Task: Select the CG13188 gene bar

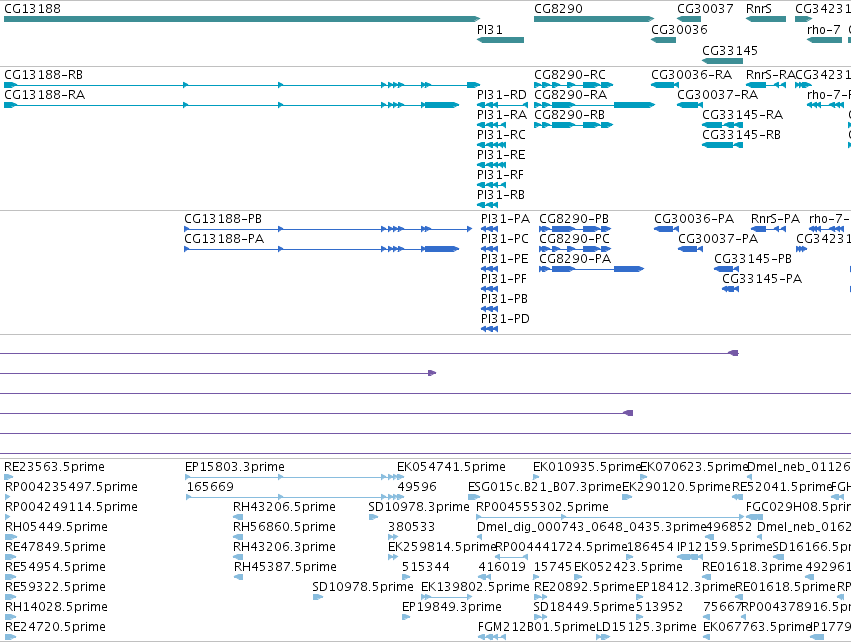Action: click(x=242, y=19)
